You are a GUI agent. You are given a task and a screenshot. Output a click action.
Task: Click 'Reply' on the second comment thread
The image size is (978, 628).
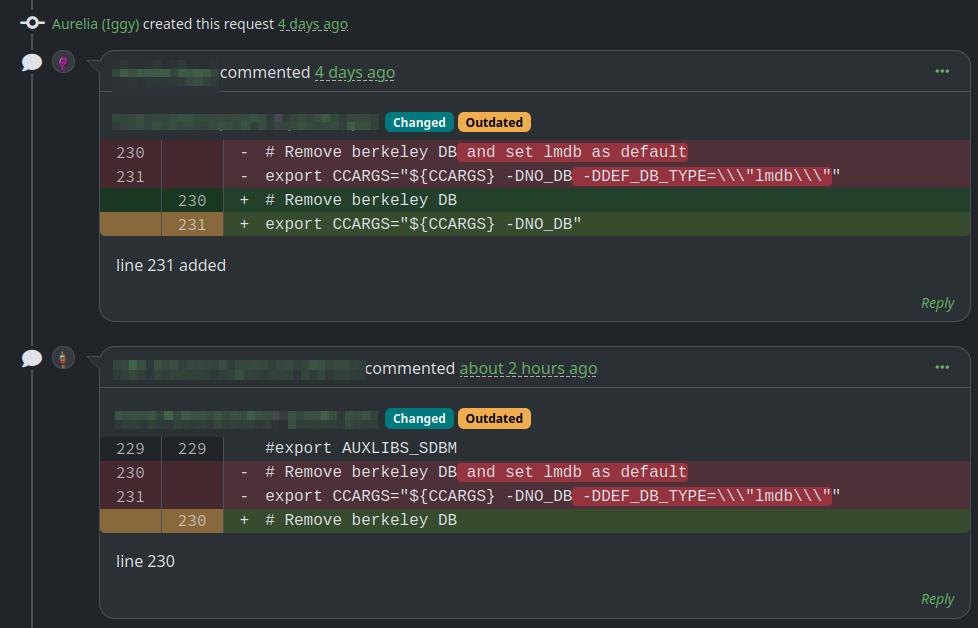937,599
